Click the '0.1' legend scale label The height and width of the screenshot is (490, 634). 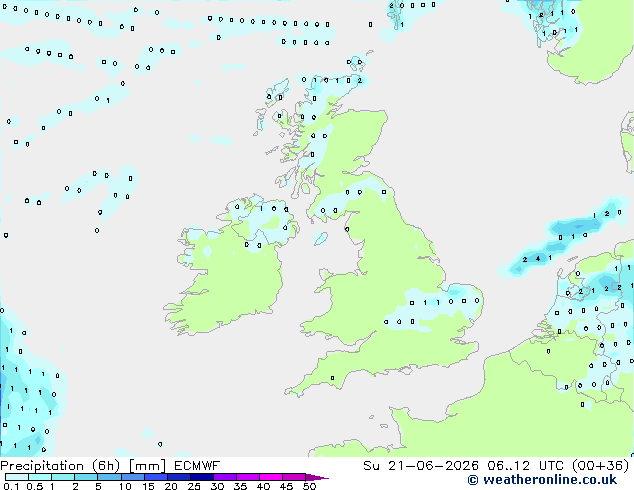pos(11,486)
